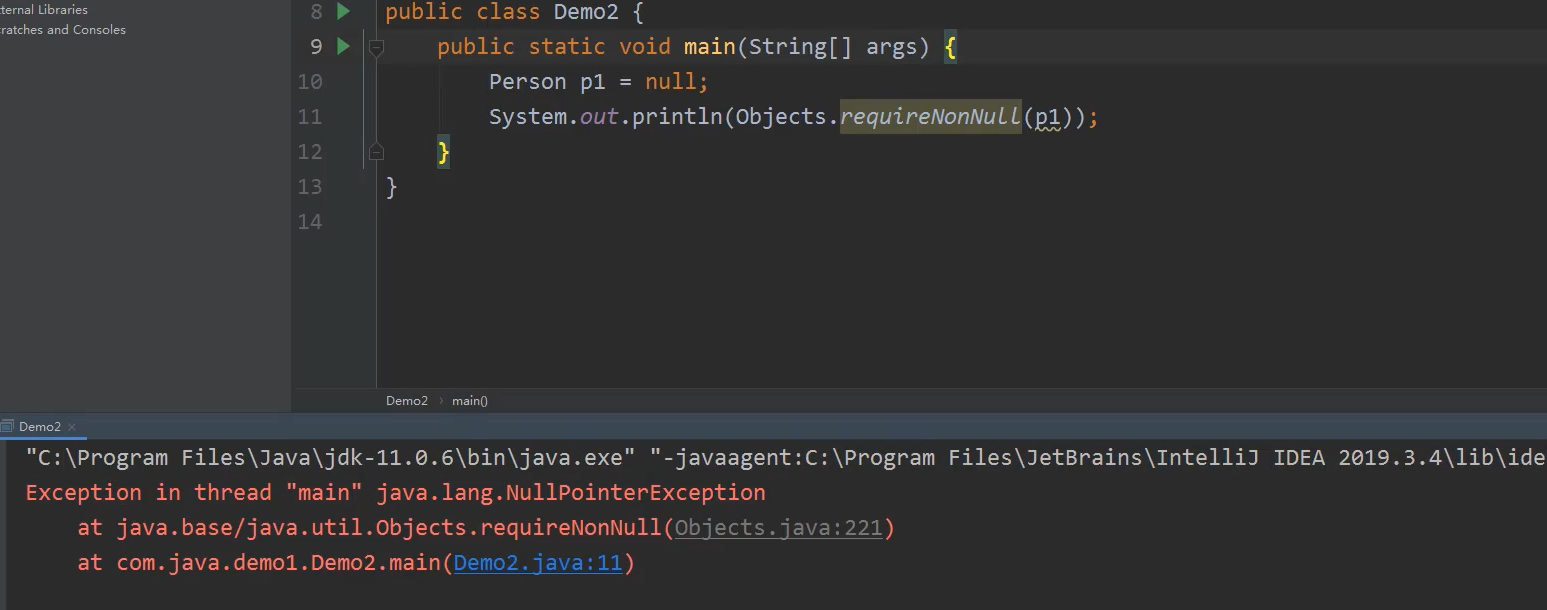This screenshot has width=1547, height=610.
Task: Place cursor on highlighted requireNonNull method call
Action: (x=930, y=117)
